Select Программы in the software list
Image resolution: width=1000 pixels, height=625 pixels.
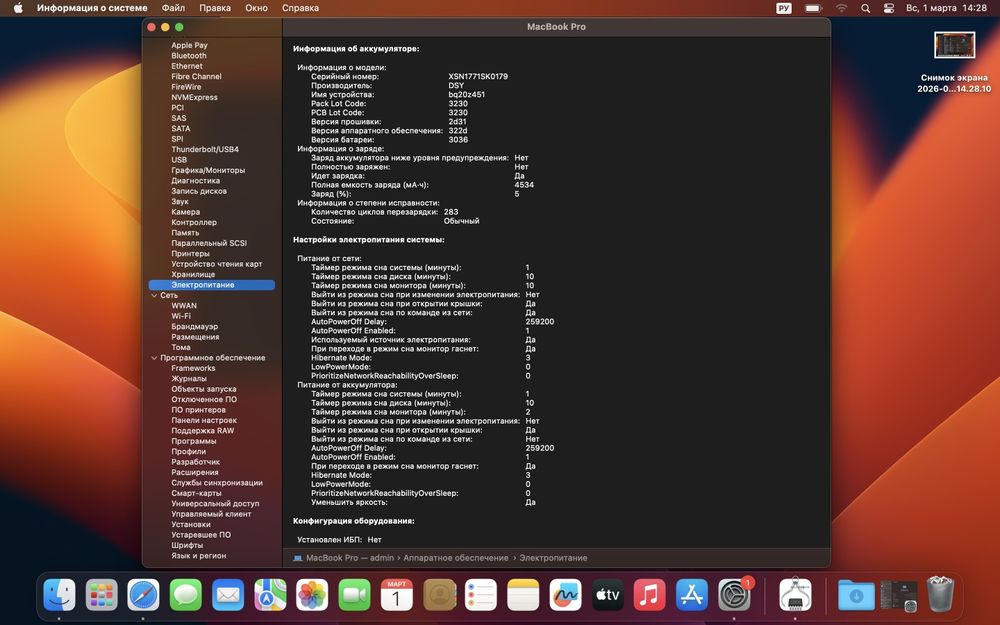(193, 441)
